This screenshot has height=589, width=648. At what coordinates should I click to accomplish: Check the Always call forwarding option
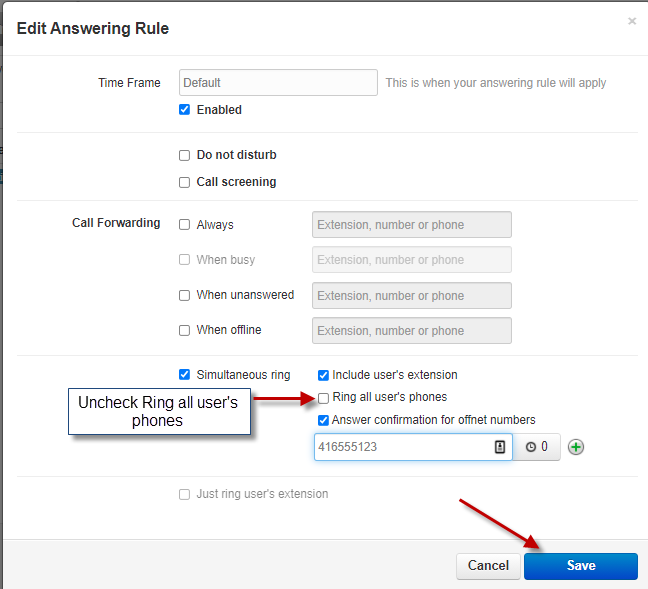[184, 225]
